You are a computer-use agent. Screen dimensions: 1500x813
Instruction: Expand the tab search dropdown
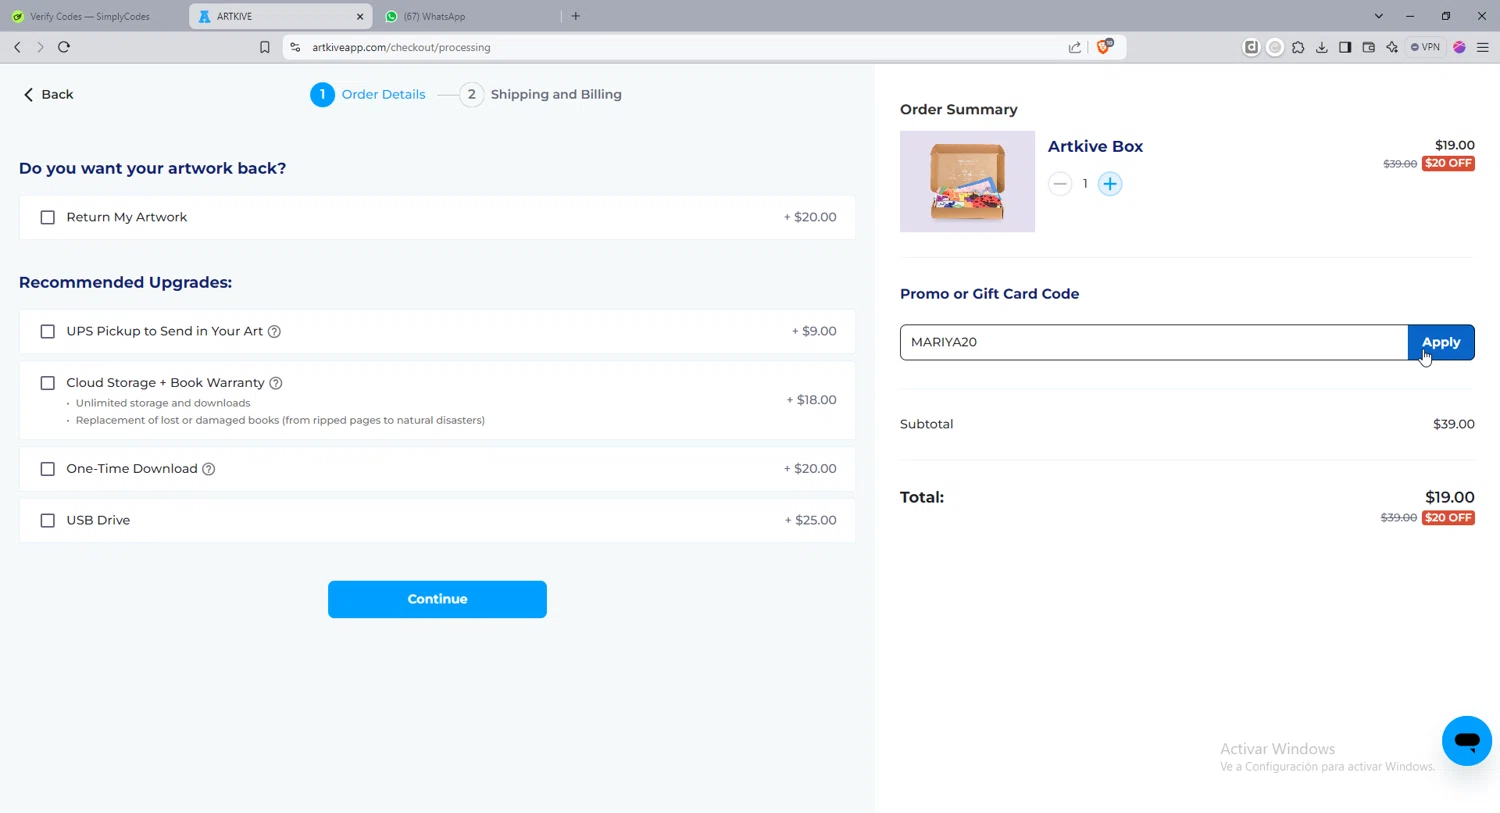click(x=1379, y=16)
